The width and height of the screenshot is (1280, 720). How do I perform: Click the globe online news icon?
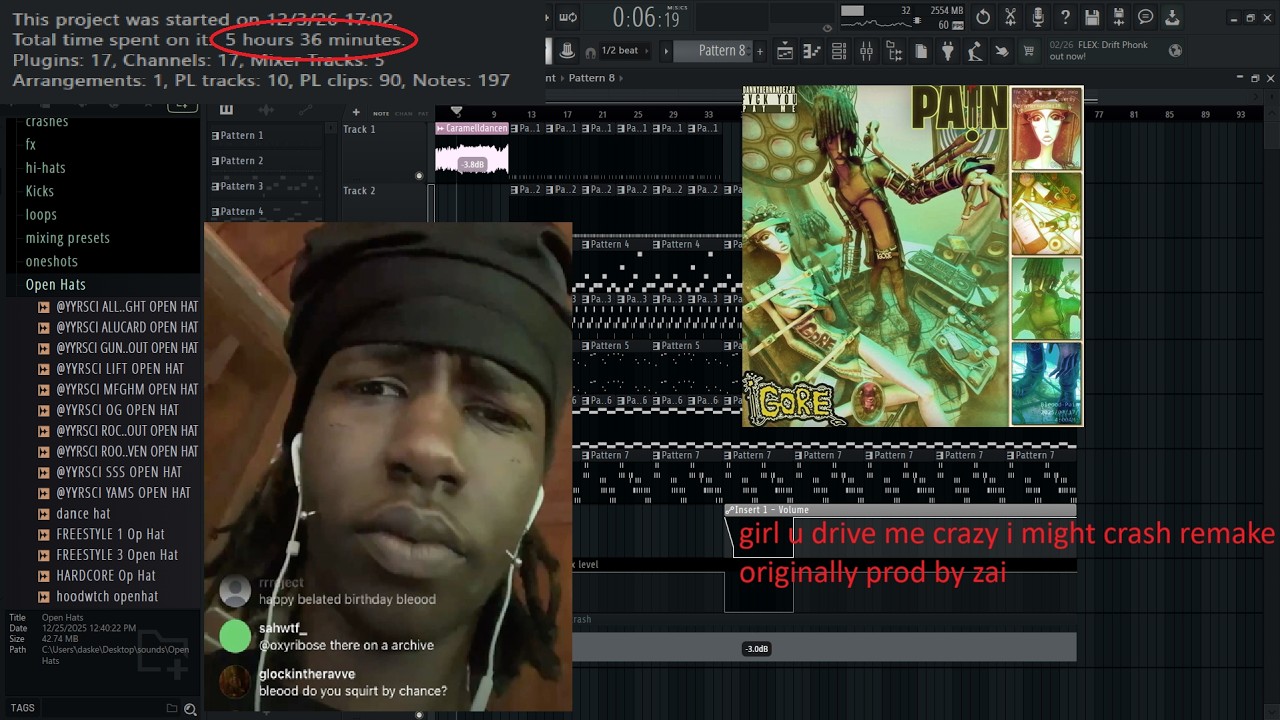1175,50
